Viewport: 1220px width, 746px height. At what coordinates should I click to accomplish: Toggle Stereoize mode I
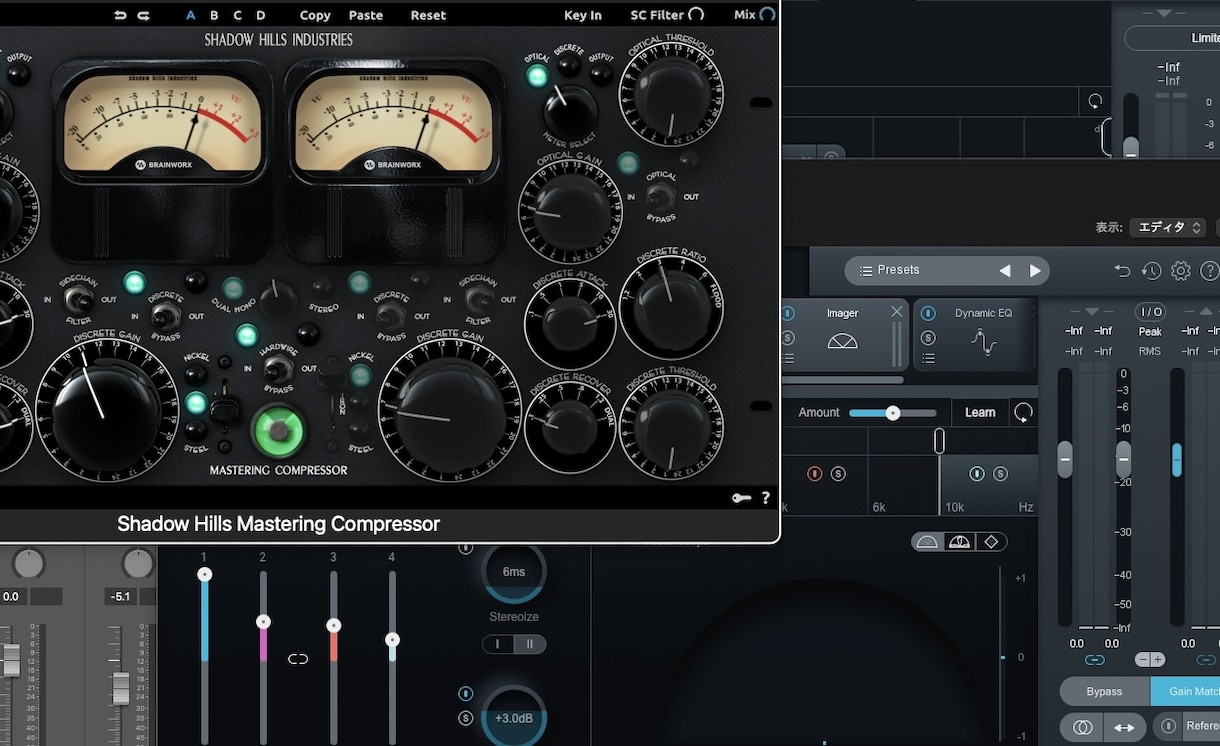tap(498, 644)
